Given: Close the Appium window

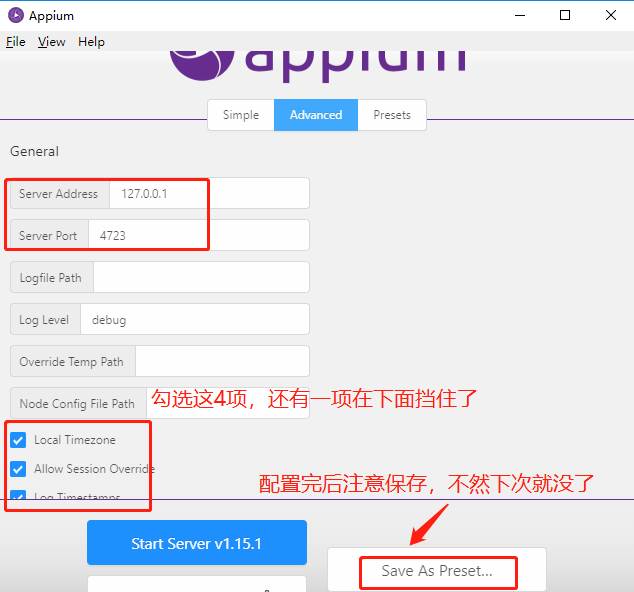Looking at the screenshot, I should 611,15.
